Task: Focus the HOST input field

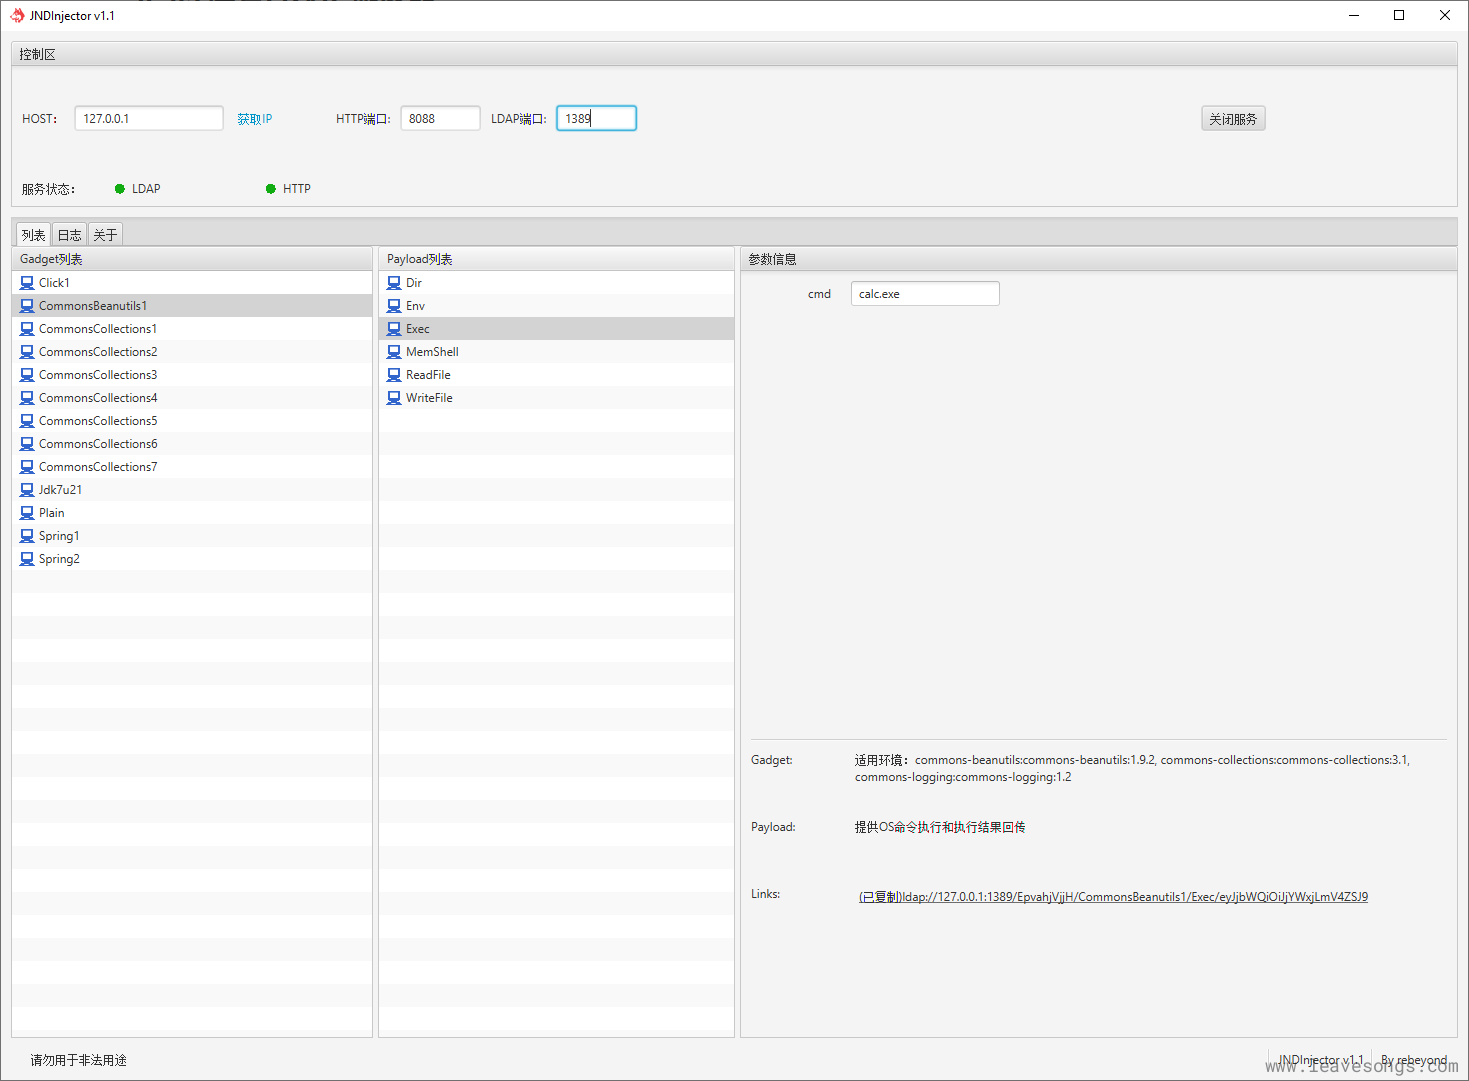Action: pyautogui.click(x=148, y=119)
